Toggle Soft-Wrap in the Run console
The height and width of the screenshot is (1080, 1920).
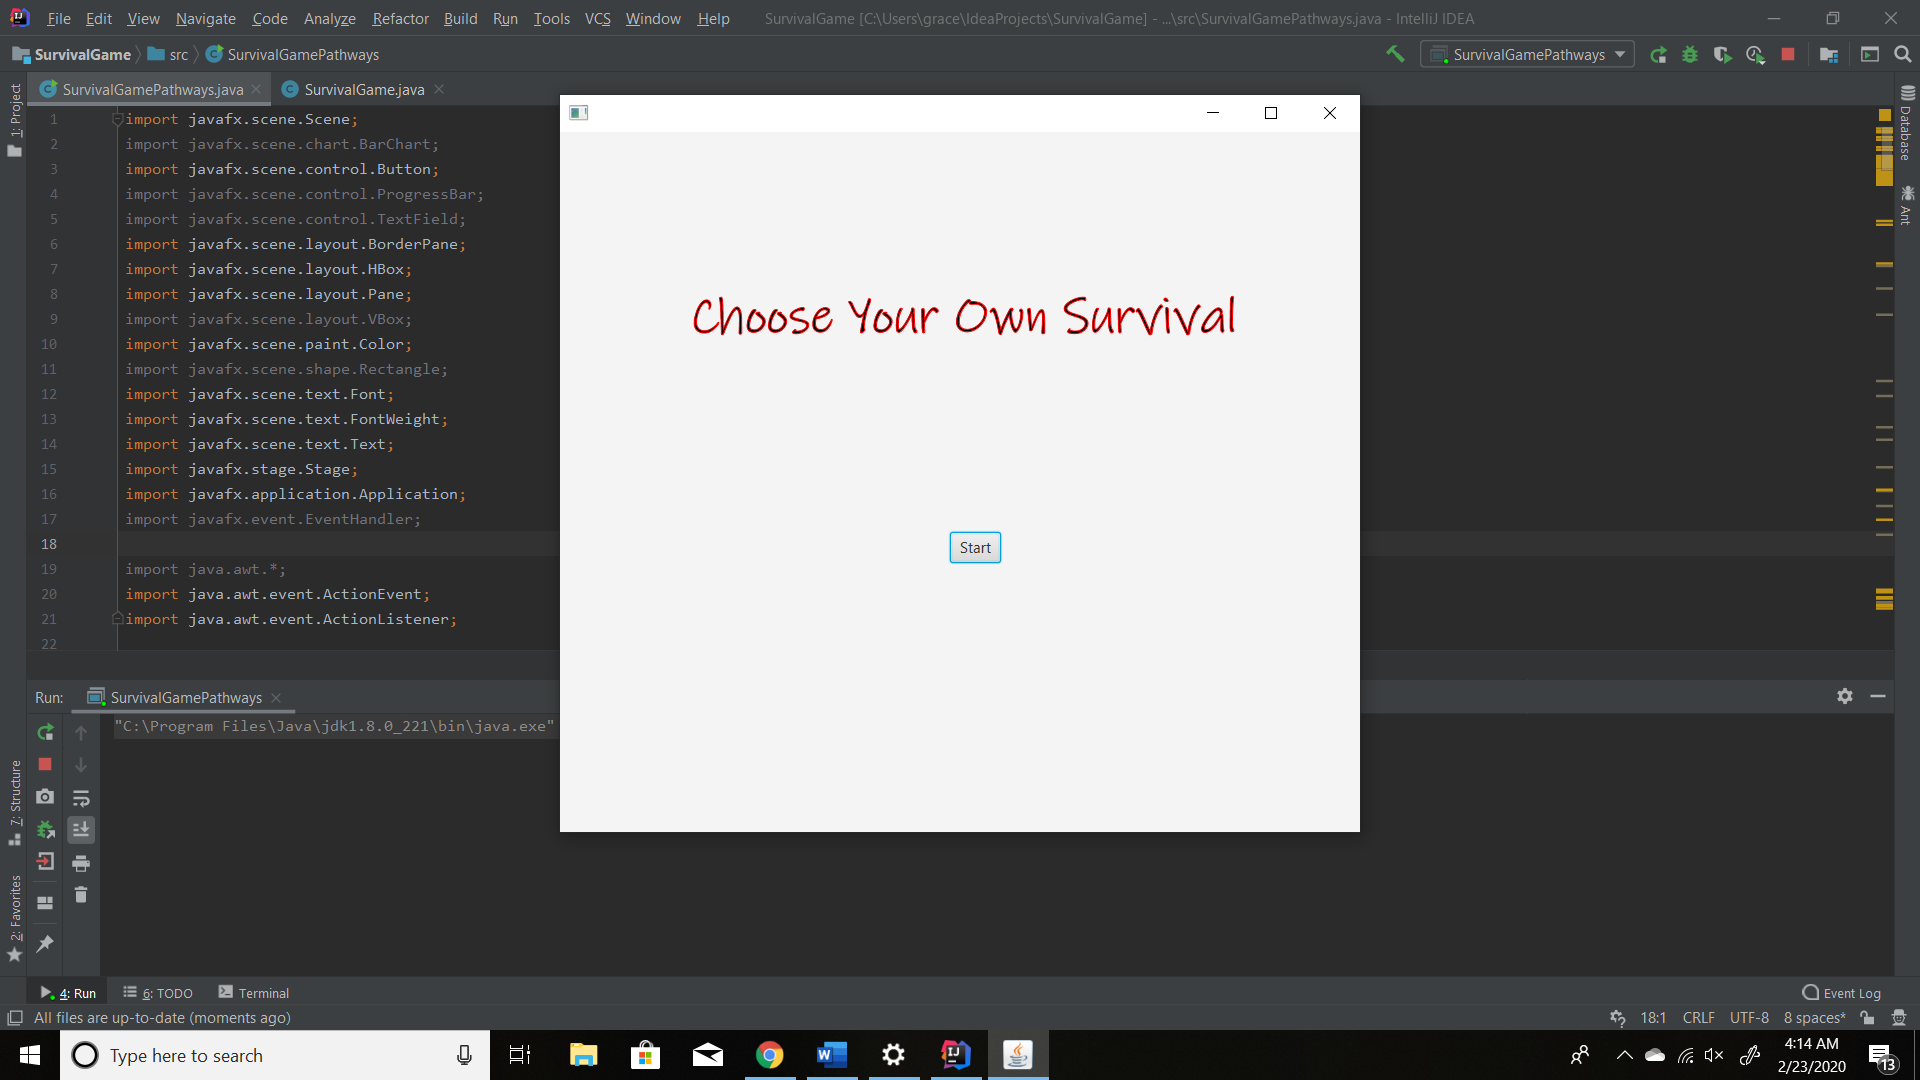(81, 798)
